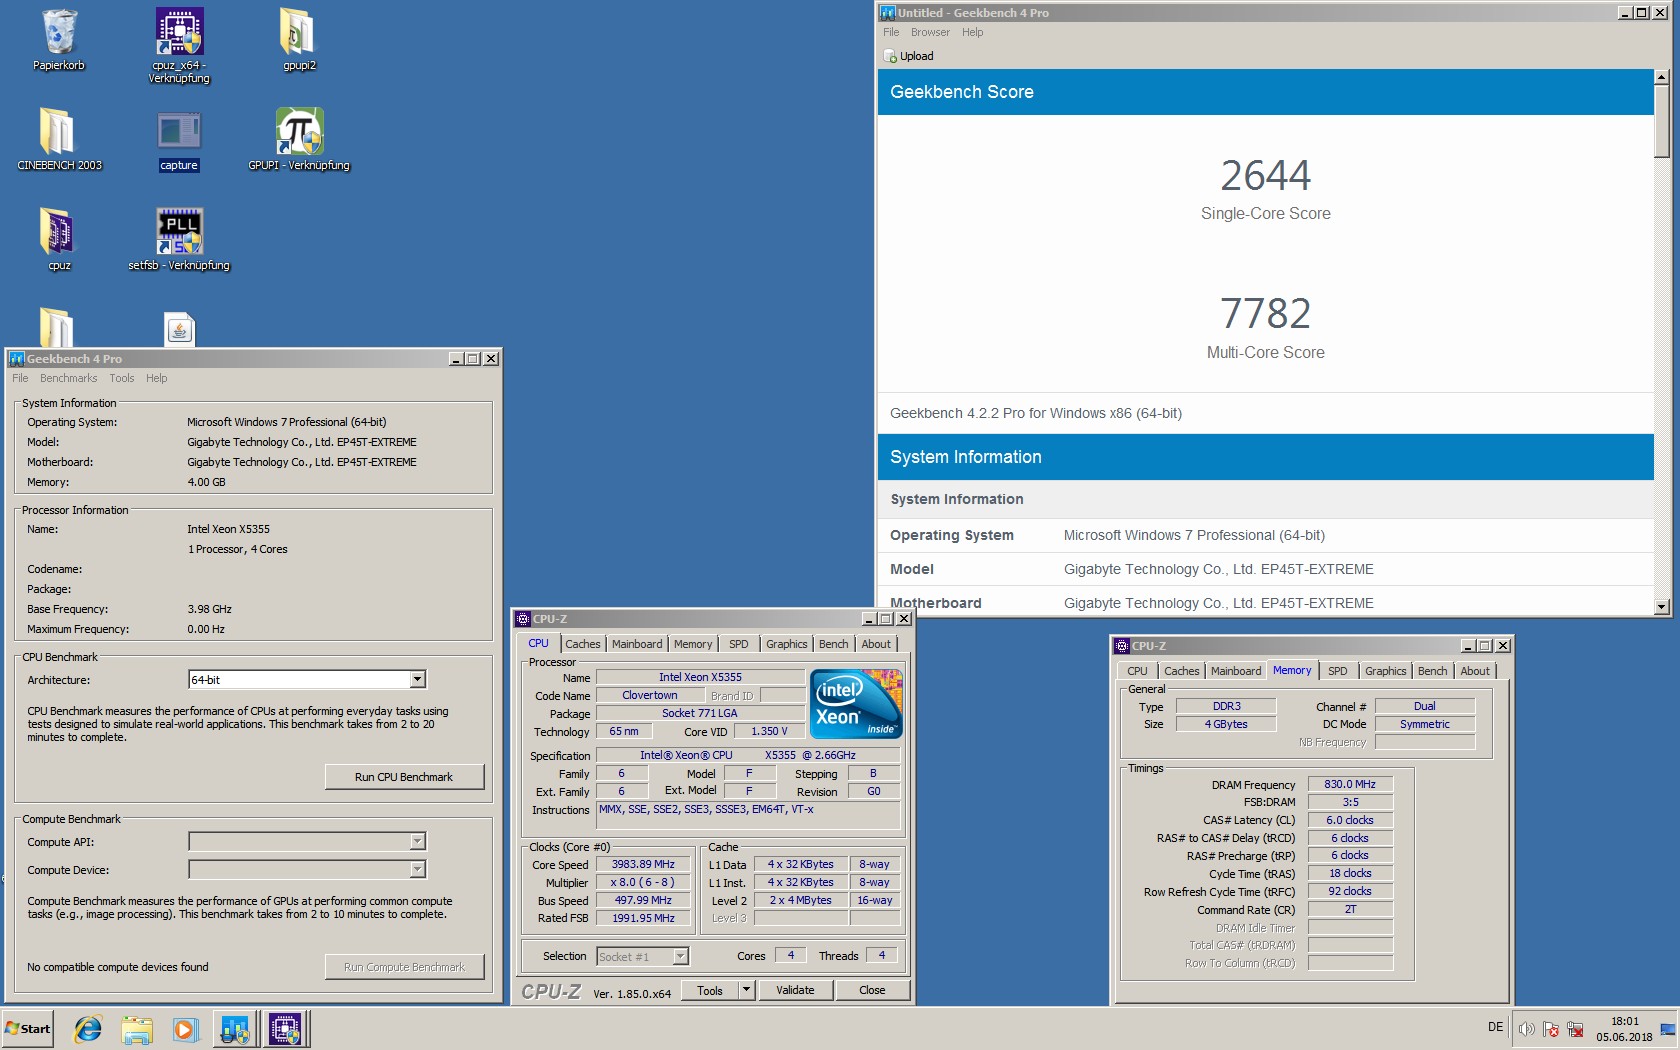1680x1050 pixels.
Task: Click the CPU-Z Memory window title icon
Action: click(x=1122, y=646)
